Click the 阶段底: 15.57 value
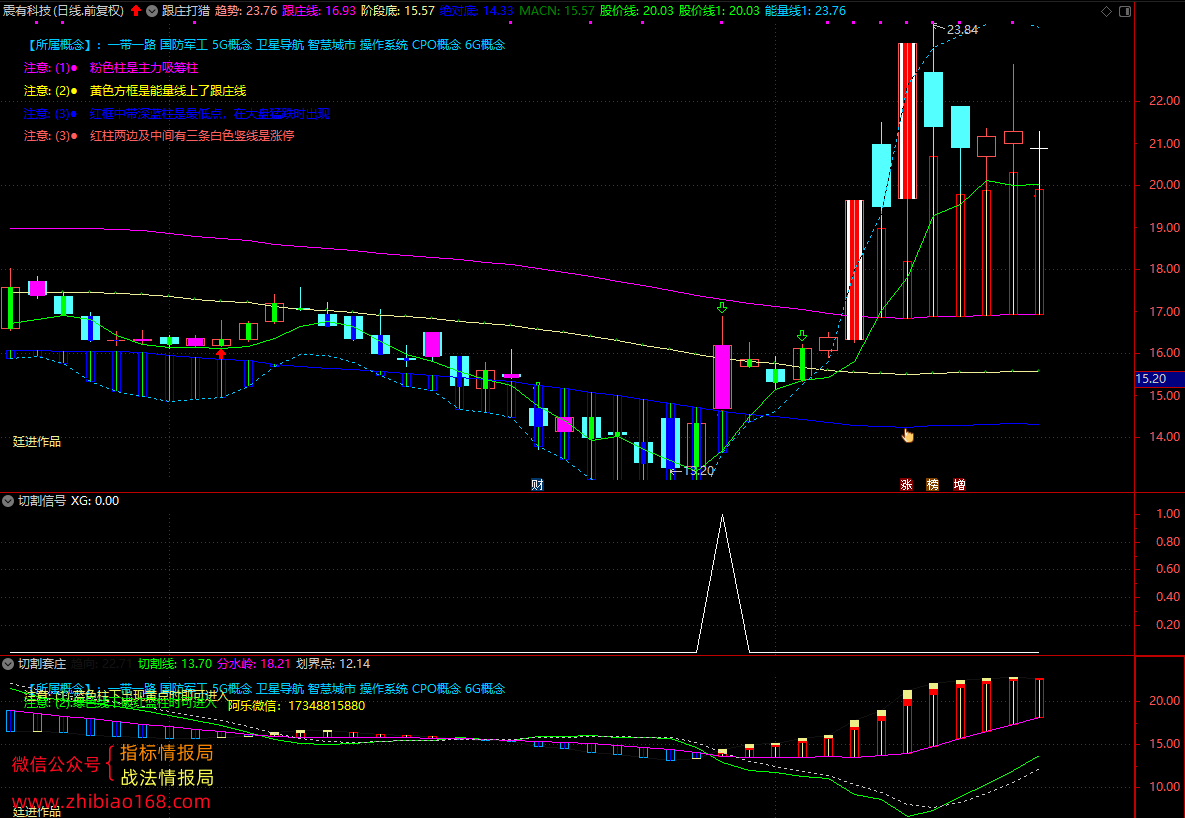Screen dimensions: 1185x818 pyautogui.click(x=398, y=11)
